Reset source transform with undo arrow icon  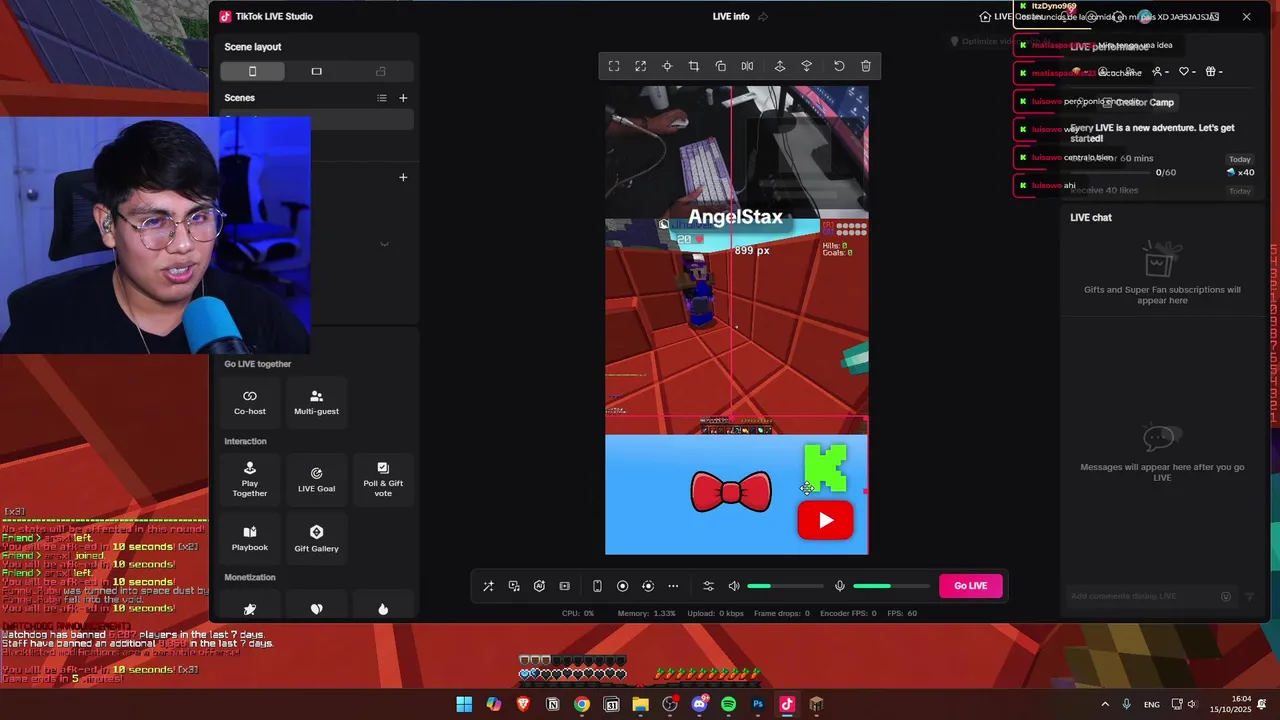[x=839, y=66]
